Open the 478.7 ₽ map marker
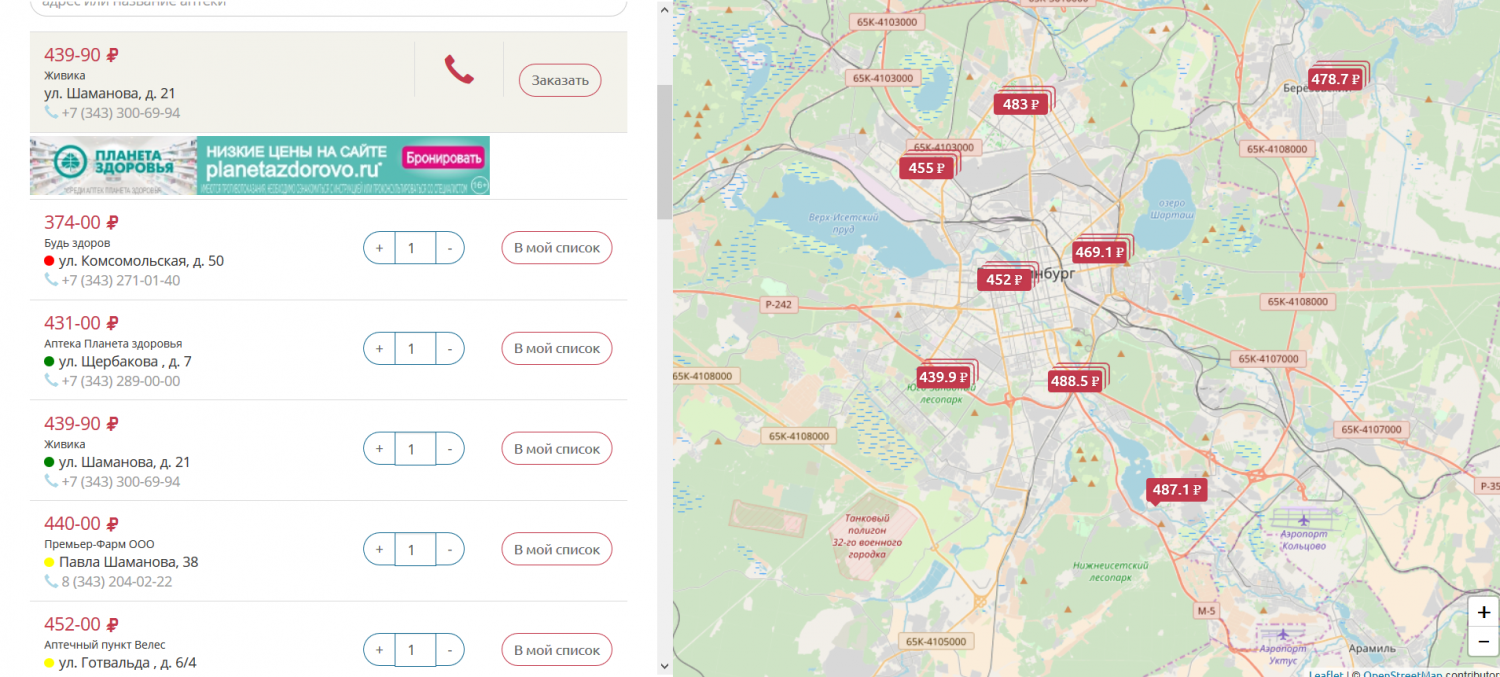 click(1335, 79)
